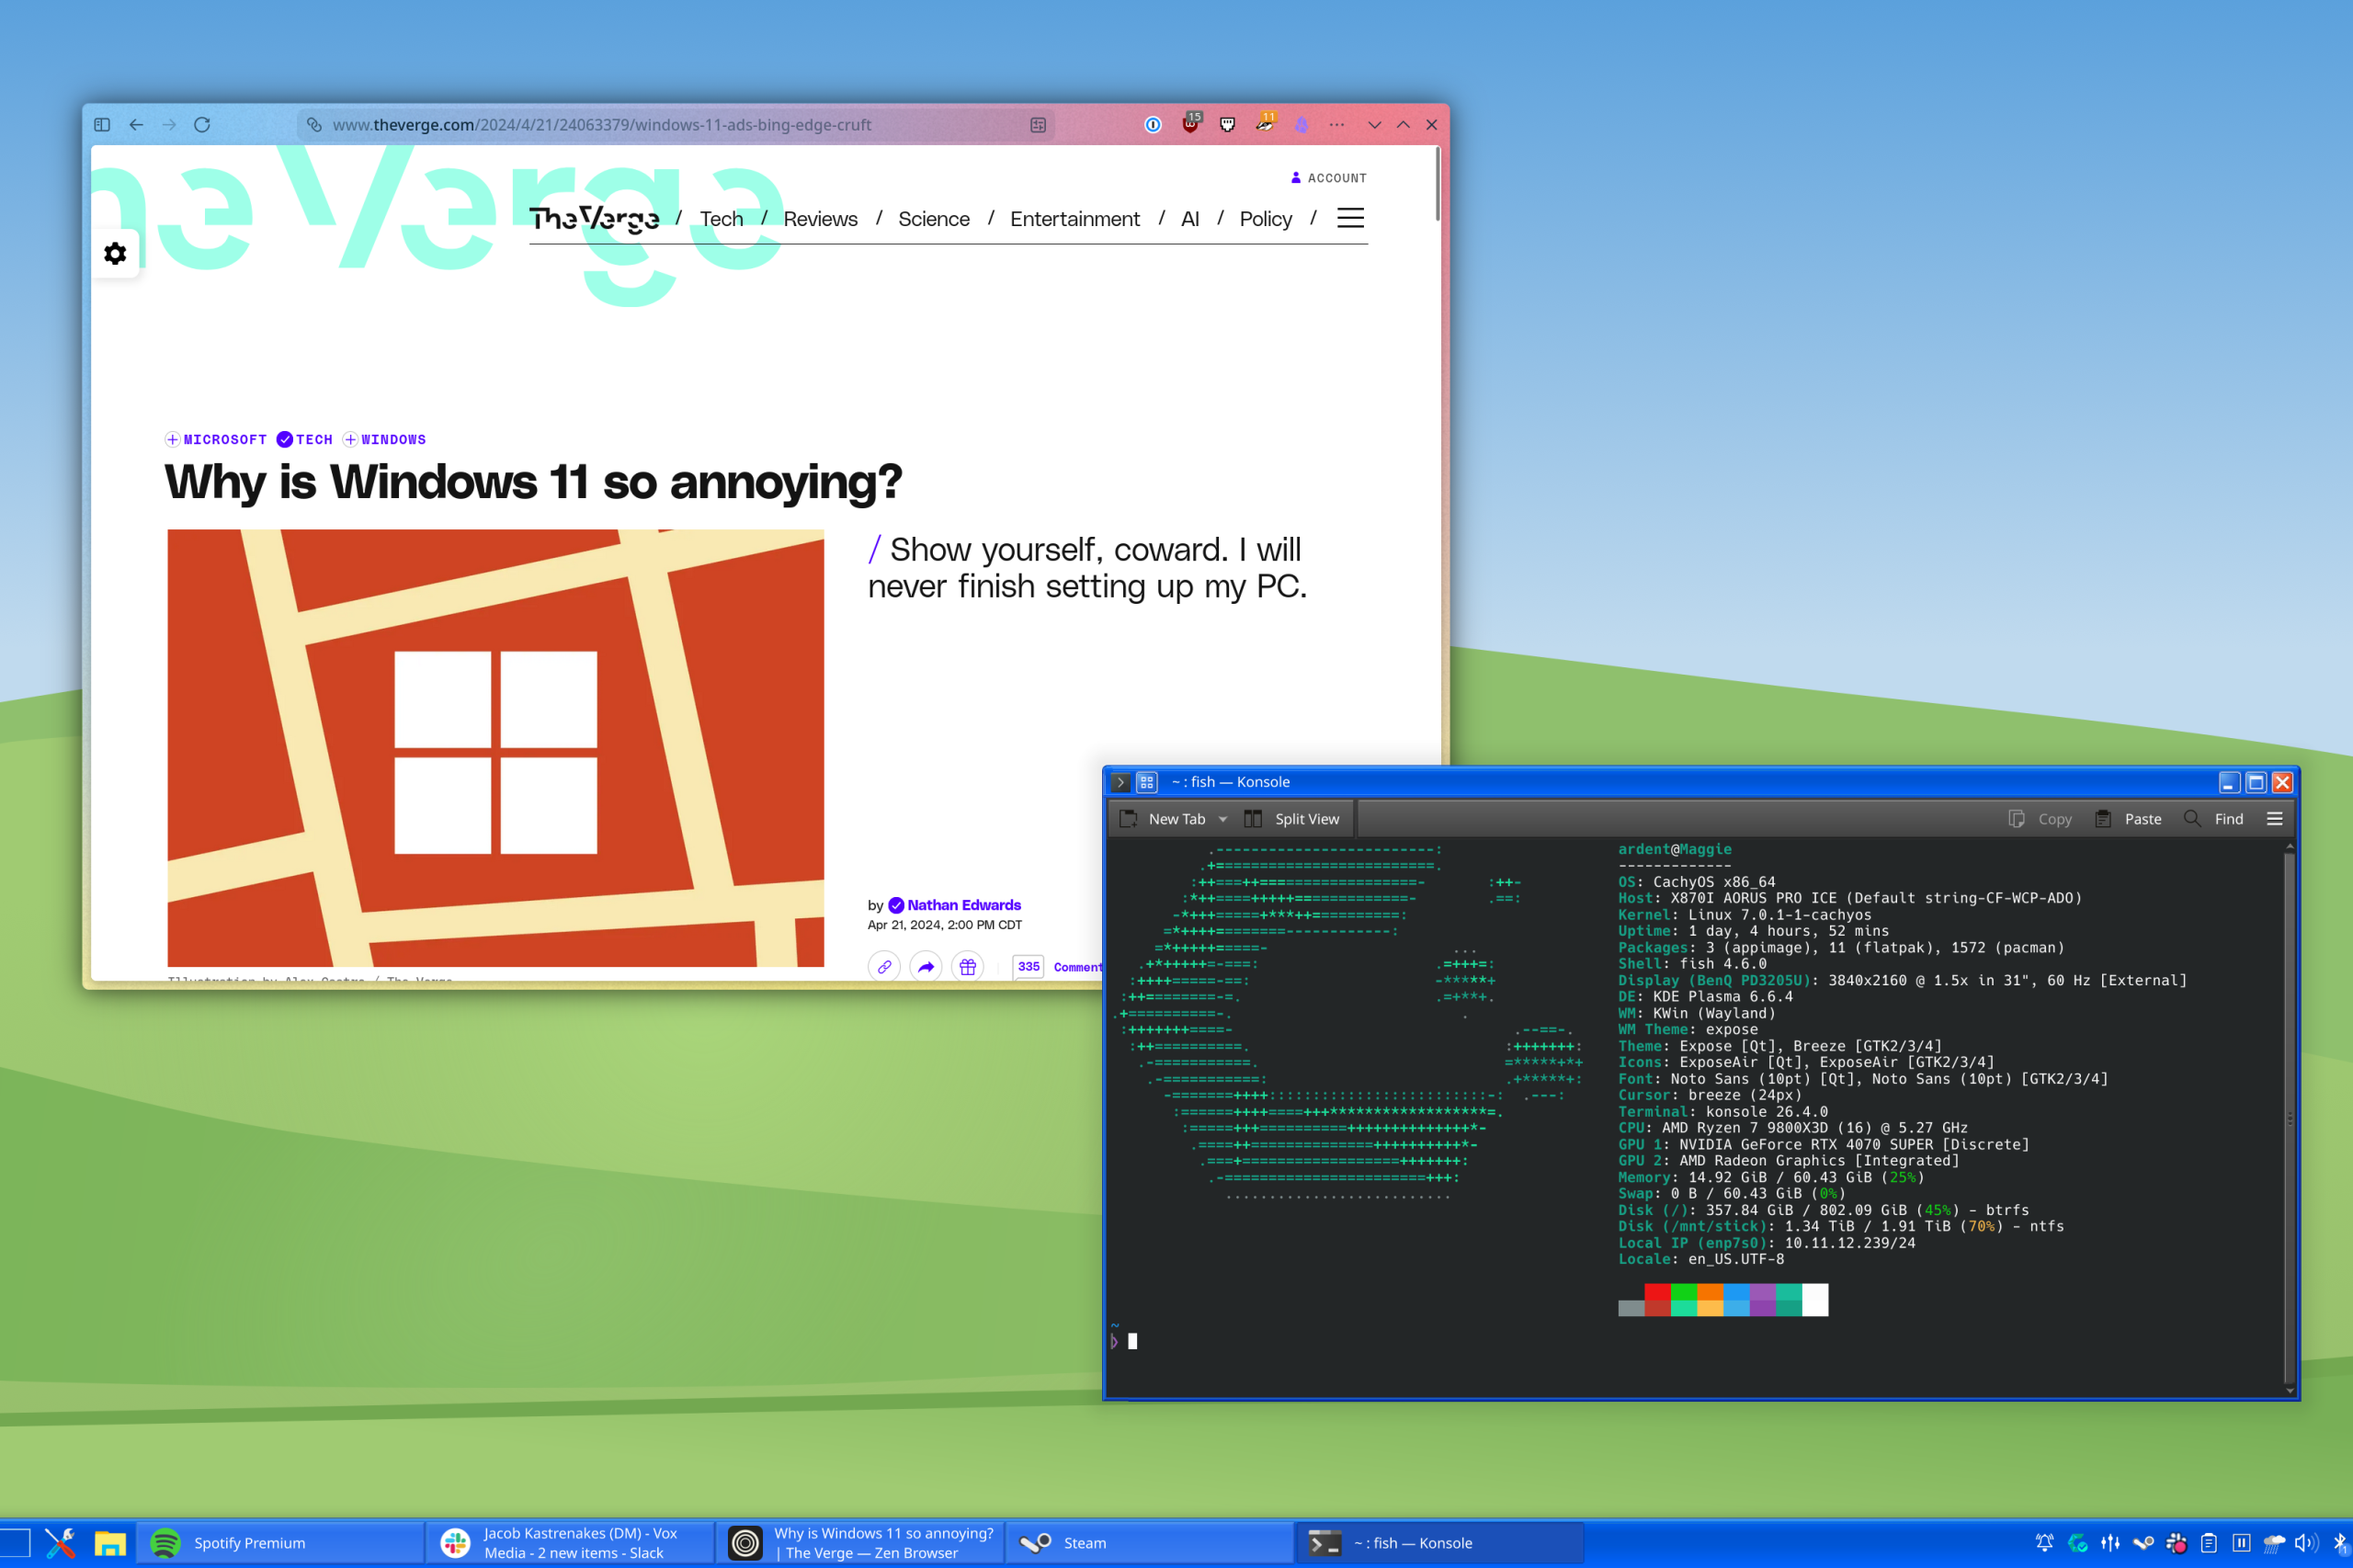This screenshot has height=1568, width=2353.
Task: Click the browser address bar URL
Action: point(600,125)
